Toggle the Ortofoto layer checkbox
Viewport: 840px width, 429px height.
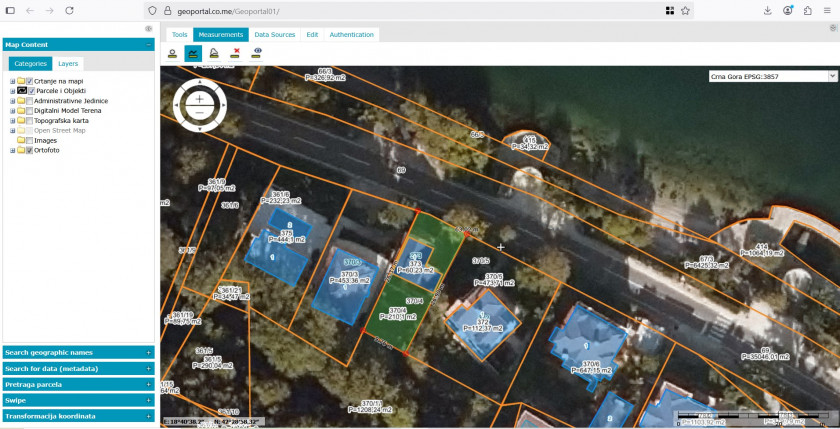(30, 151)
